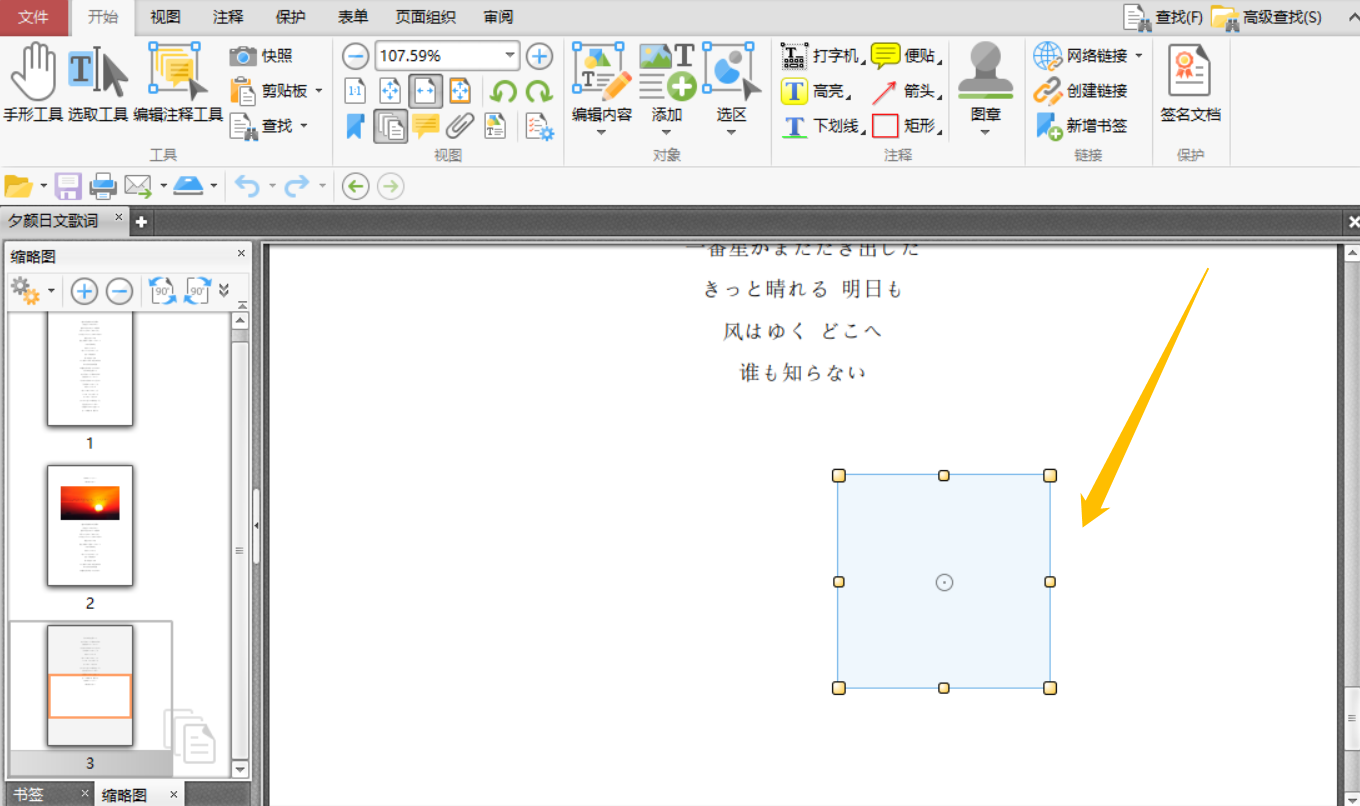Select page 2 thumbnail

tap(90, 526)
